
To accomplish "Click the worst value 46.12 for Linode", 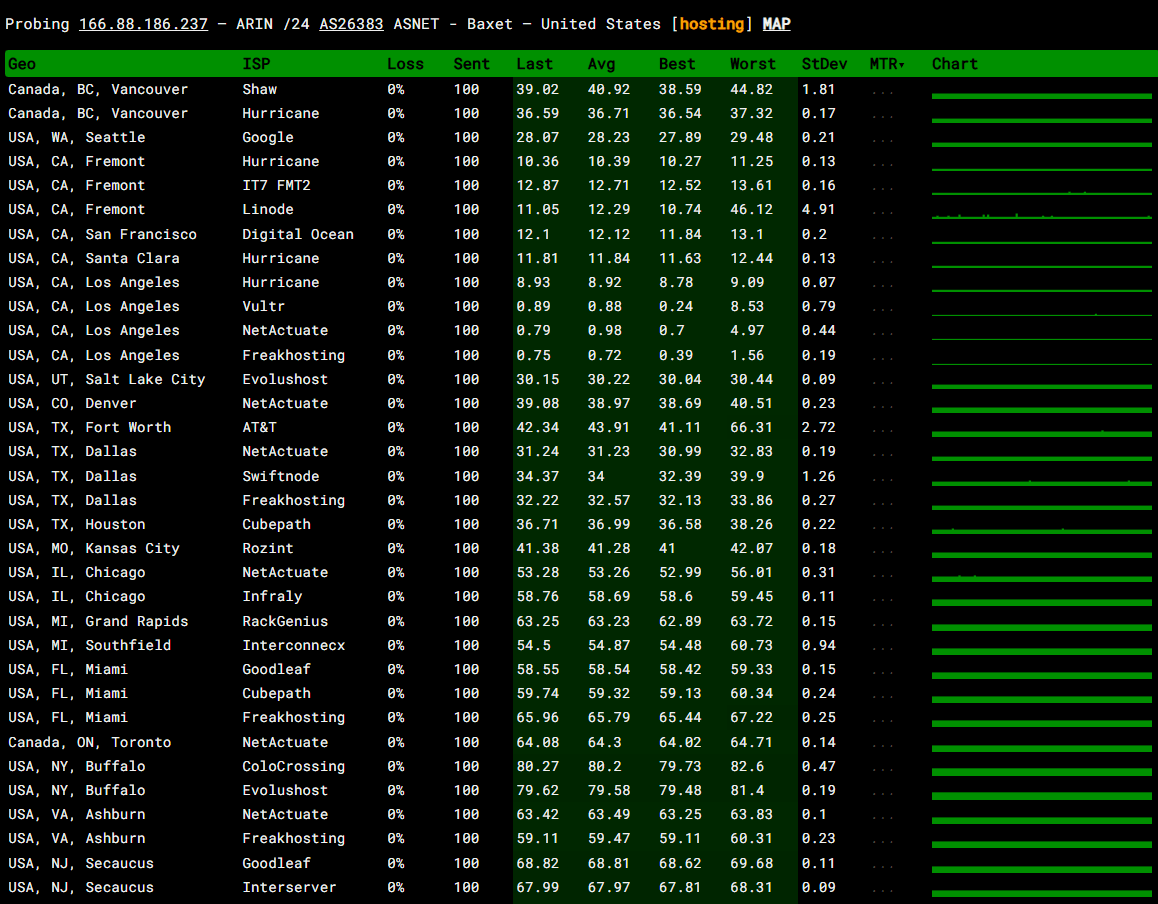I will tap(752, 210).
